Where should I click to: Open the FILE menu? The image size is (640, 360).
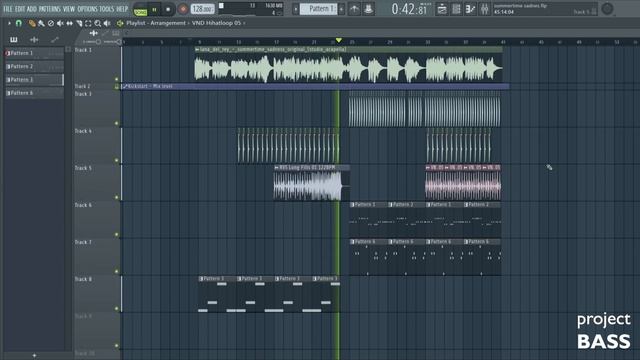[8, 9]
